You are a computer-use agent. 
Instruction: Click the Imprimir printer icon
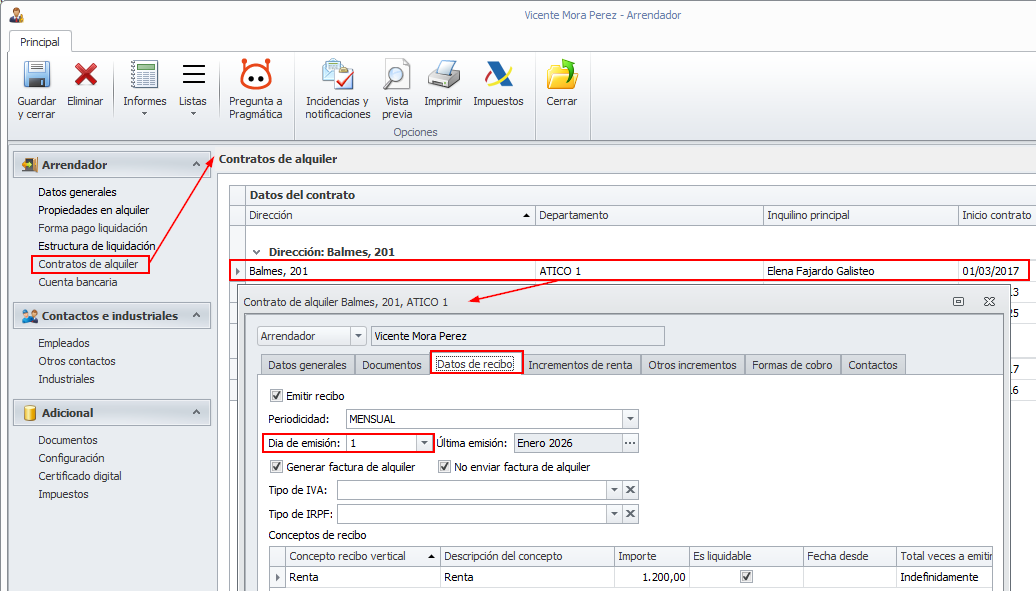[443, 75]
